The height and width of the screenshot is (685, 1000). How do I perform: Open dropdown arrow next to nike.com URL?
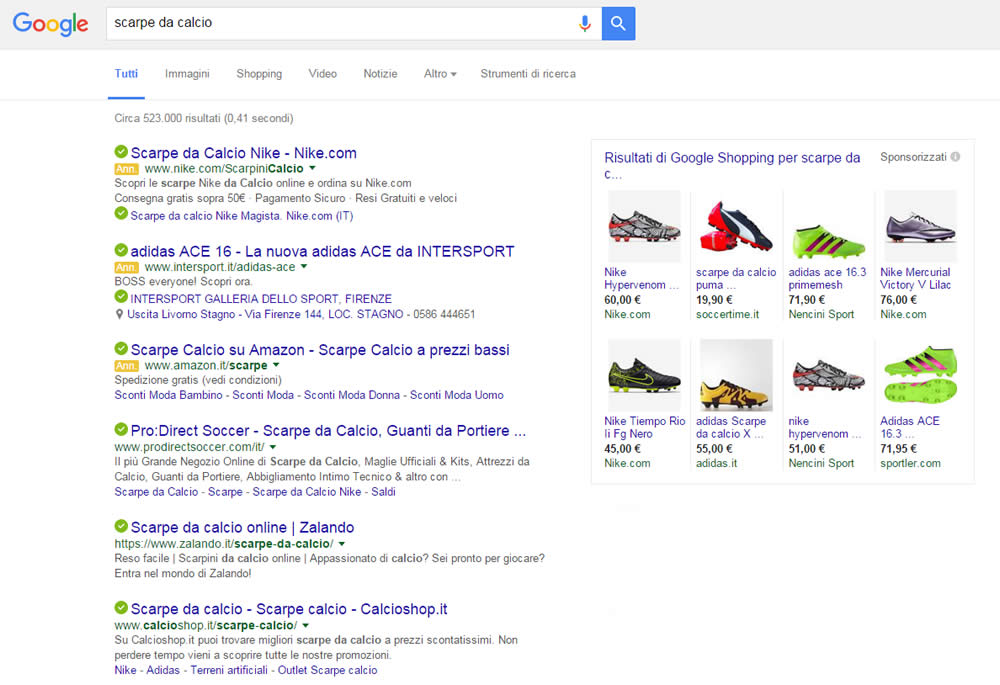click(x=312, y=168)
